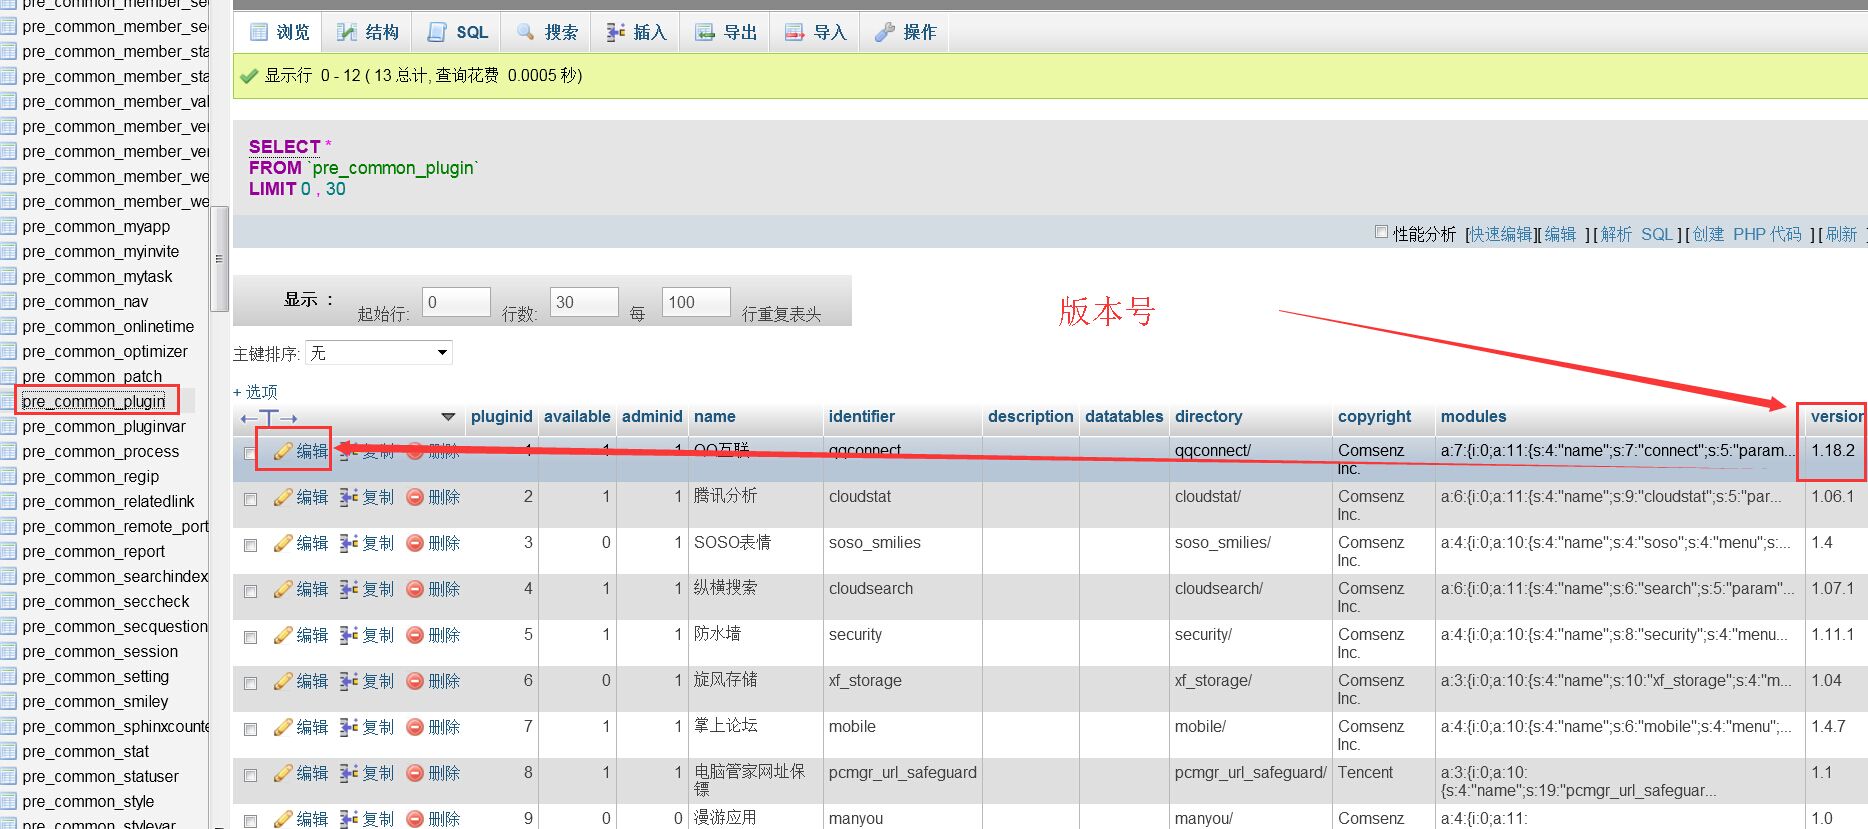Click the 快速编辑 inline edit link
This screenshot has height=829, width=1868.
[1500, 234]
